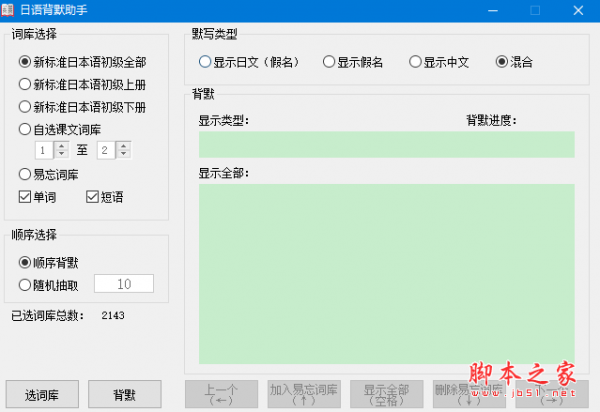
Task: Toggle the 短语 checkbox
Action: [x=104, y=197]
